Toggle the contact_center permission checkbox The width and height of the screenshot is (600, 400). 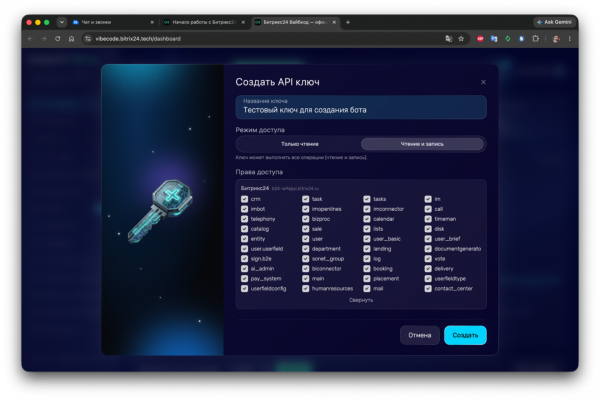click(428, 289)
